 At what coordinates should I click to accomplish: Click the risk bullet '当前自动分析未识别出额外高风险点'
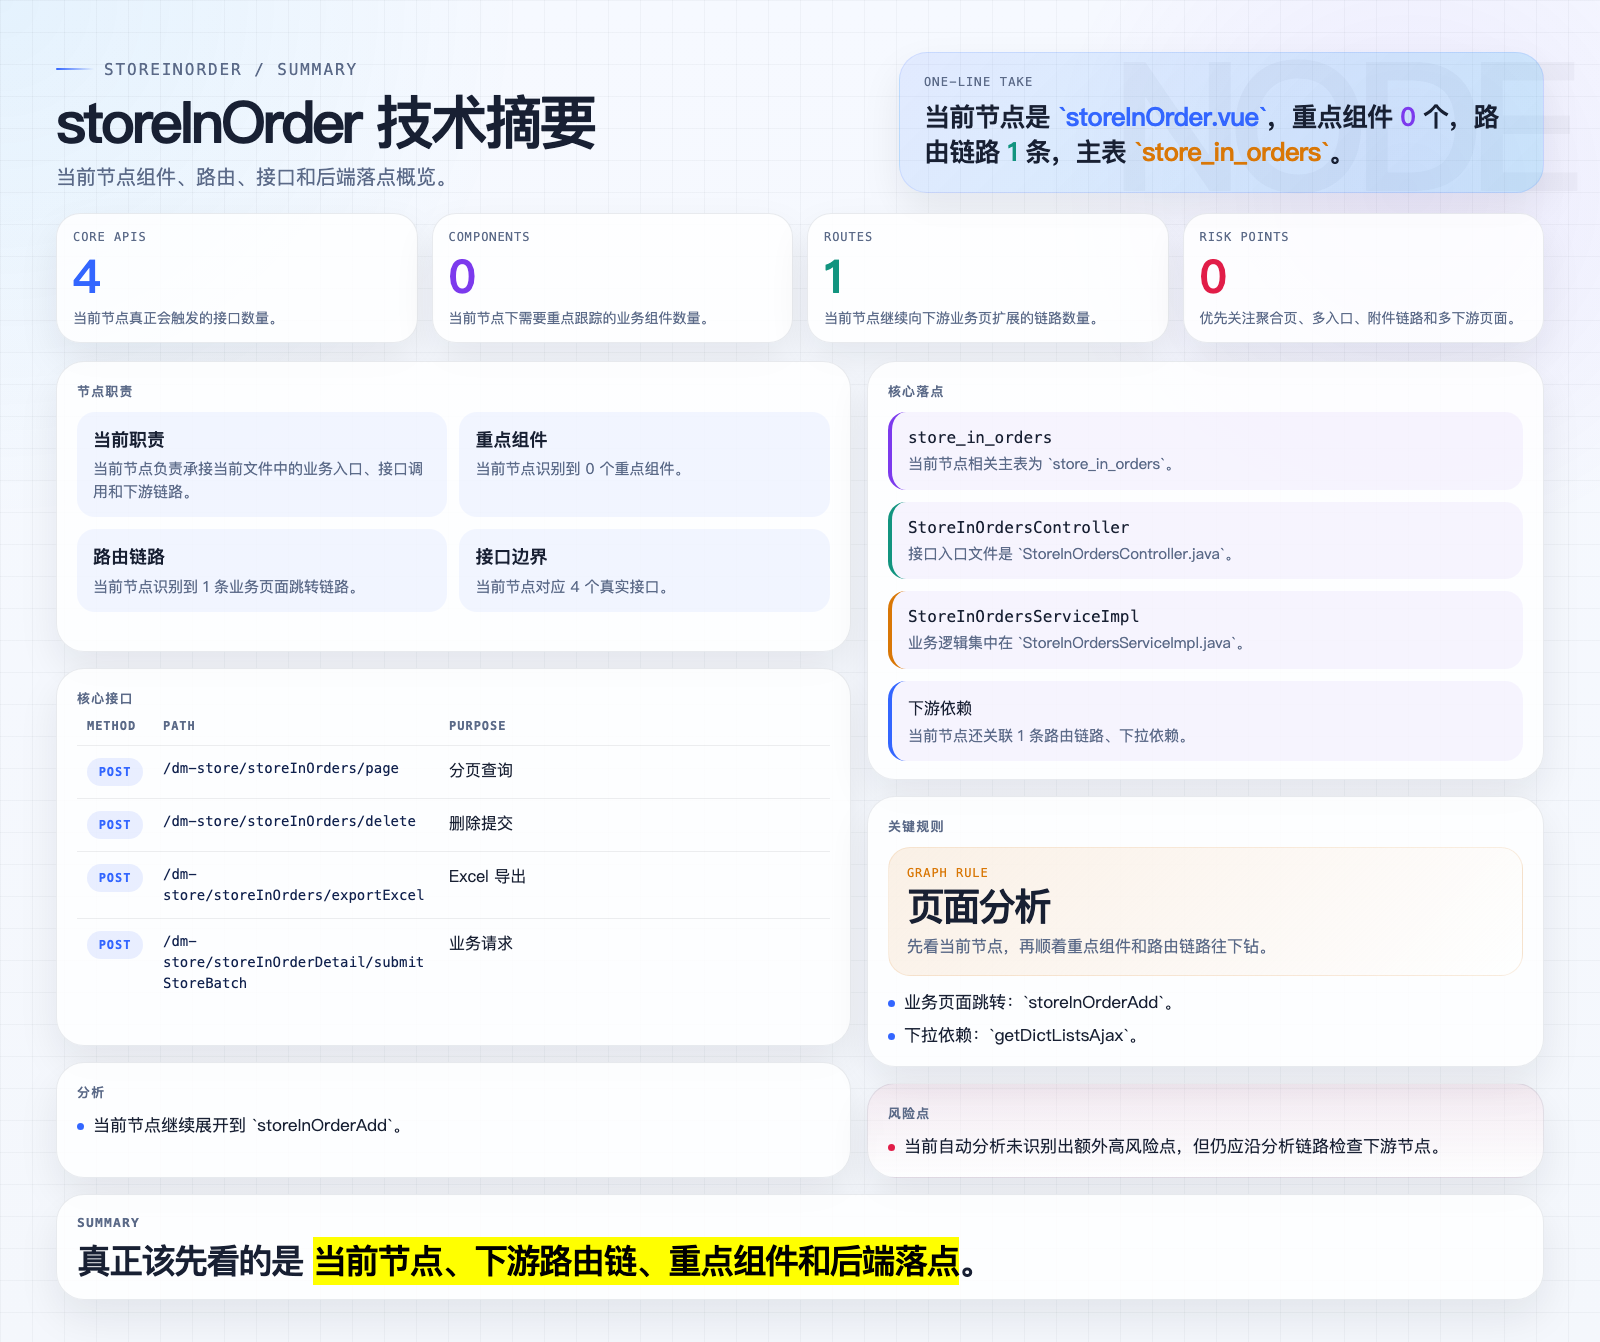(1175, 1146)
